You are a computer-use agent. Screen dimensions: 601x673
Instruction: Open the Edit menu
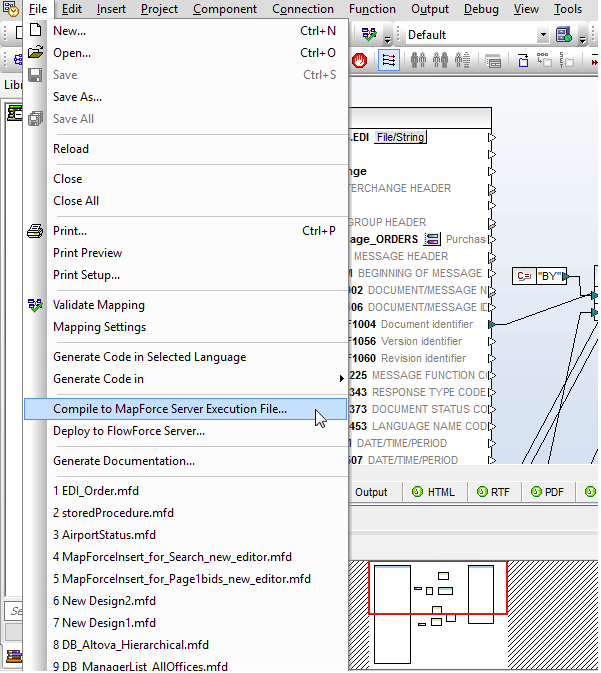72,9
